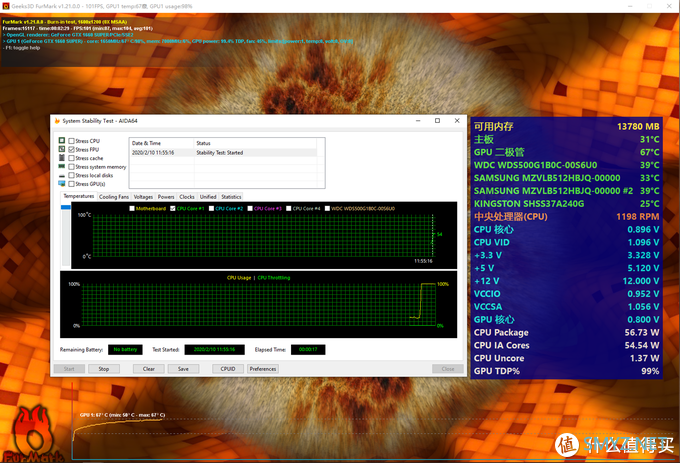680x463 pixels.
Task: Toggle CPU Core #3 graph checkbox
Action: 250,209
